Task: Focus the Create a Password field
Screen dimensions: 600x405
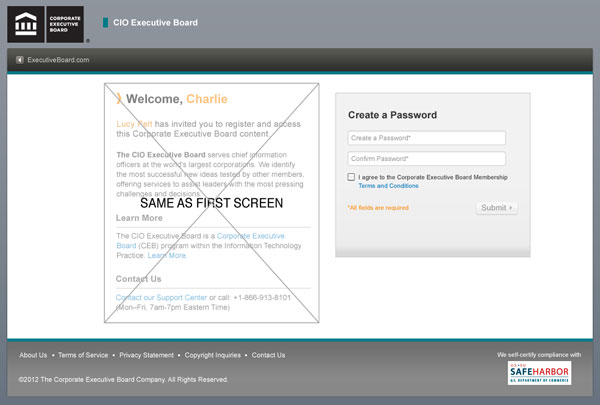Action: 426,138
